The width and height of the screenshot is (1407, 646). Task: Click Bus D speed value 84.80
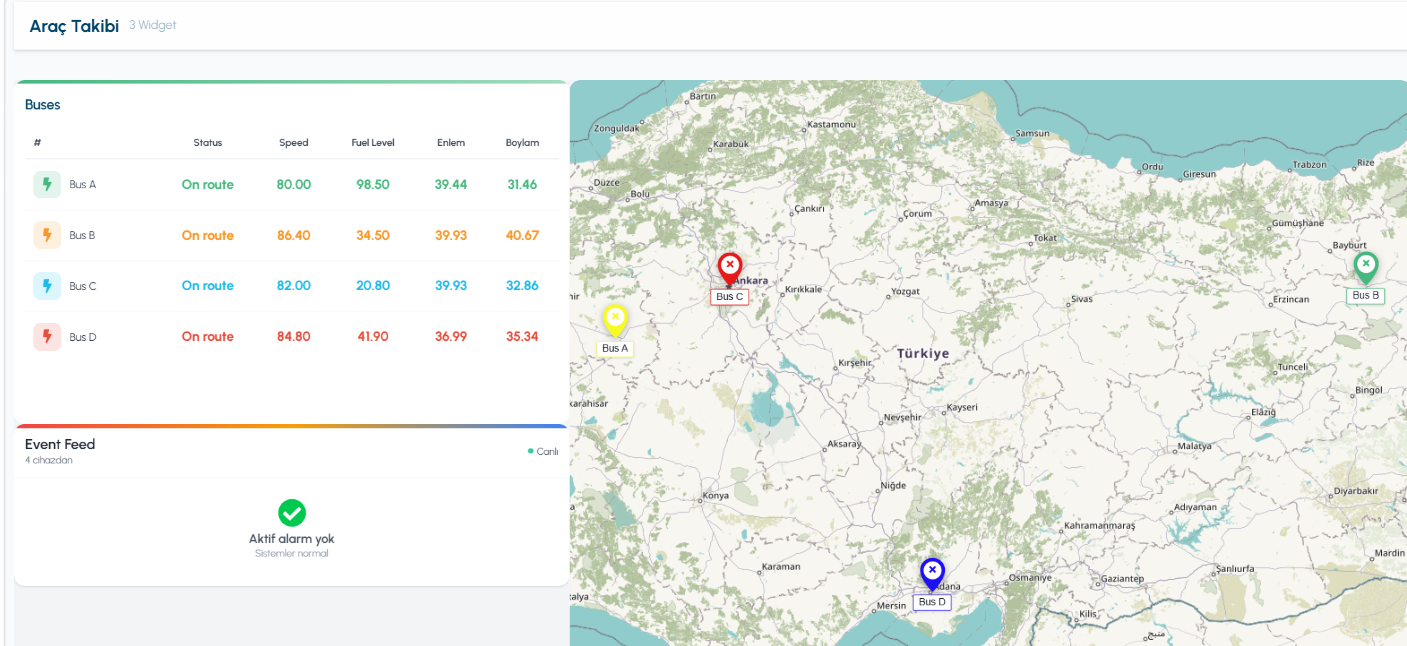[294, 337]
